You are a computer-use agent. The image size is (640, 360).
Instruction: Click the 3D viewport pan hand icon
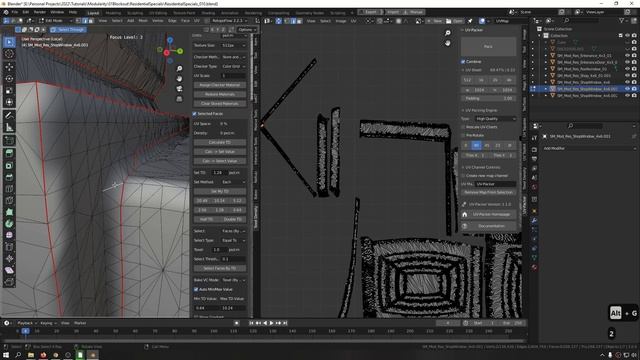tap(179, 78)
